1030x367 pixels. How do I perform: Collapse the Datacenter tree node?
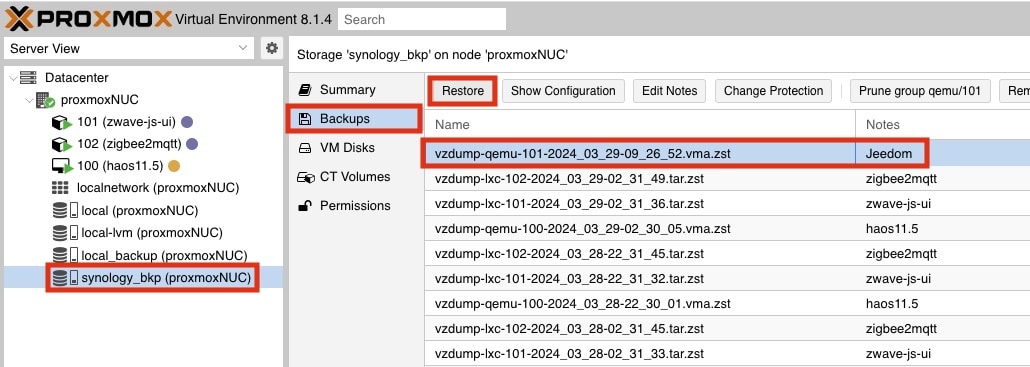tap(14, 77)
